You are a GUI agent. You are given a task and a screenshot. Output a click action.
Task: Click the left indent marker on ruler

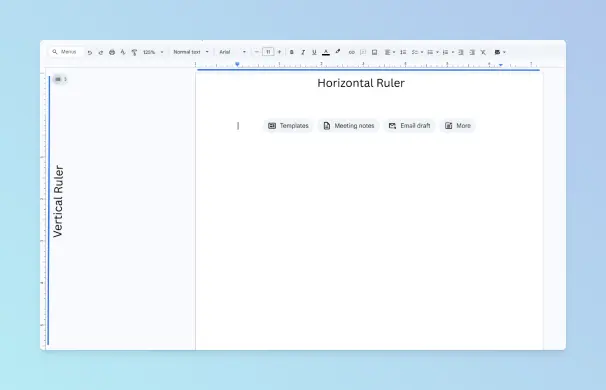(x=237, y=64)
